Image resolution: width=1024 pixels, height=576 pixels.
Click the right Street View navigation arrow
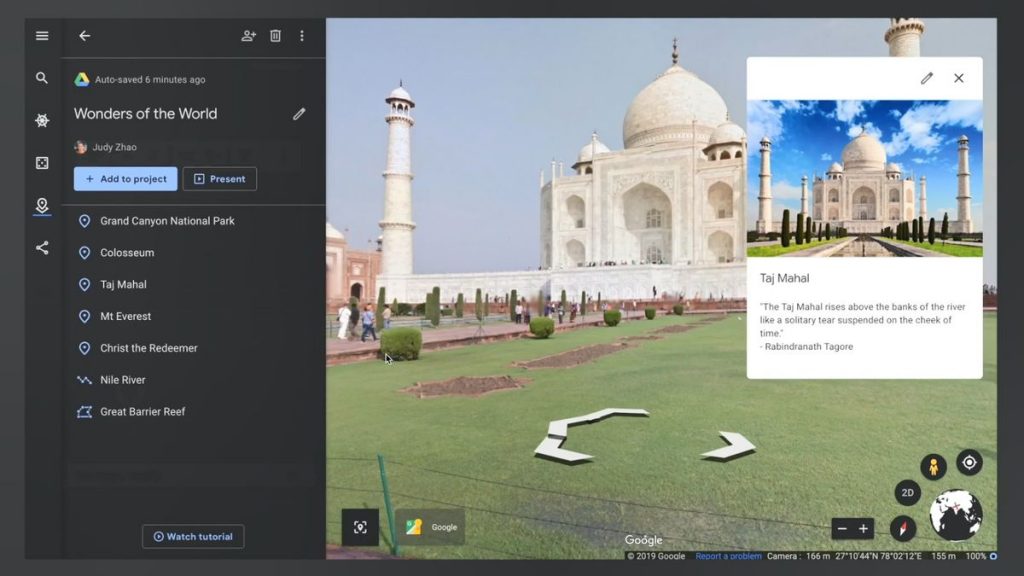click(729, 445)
